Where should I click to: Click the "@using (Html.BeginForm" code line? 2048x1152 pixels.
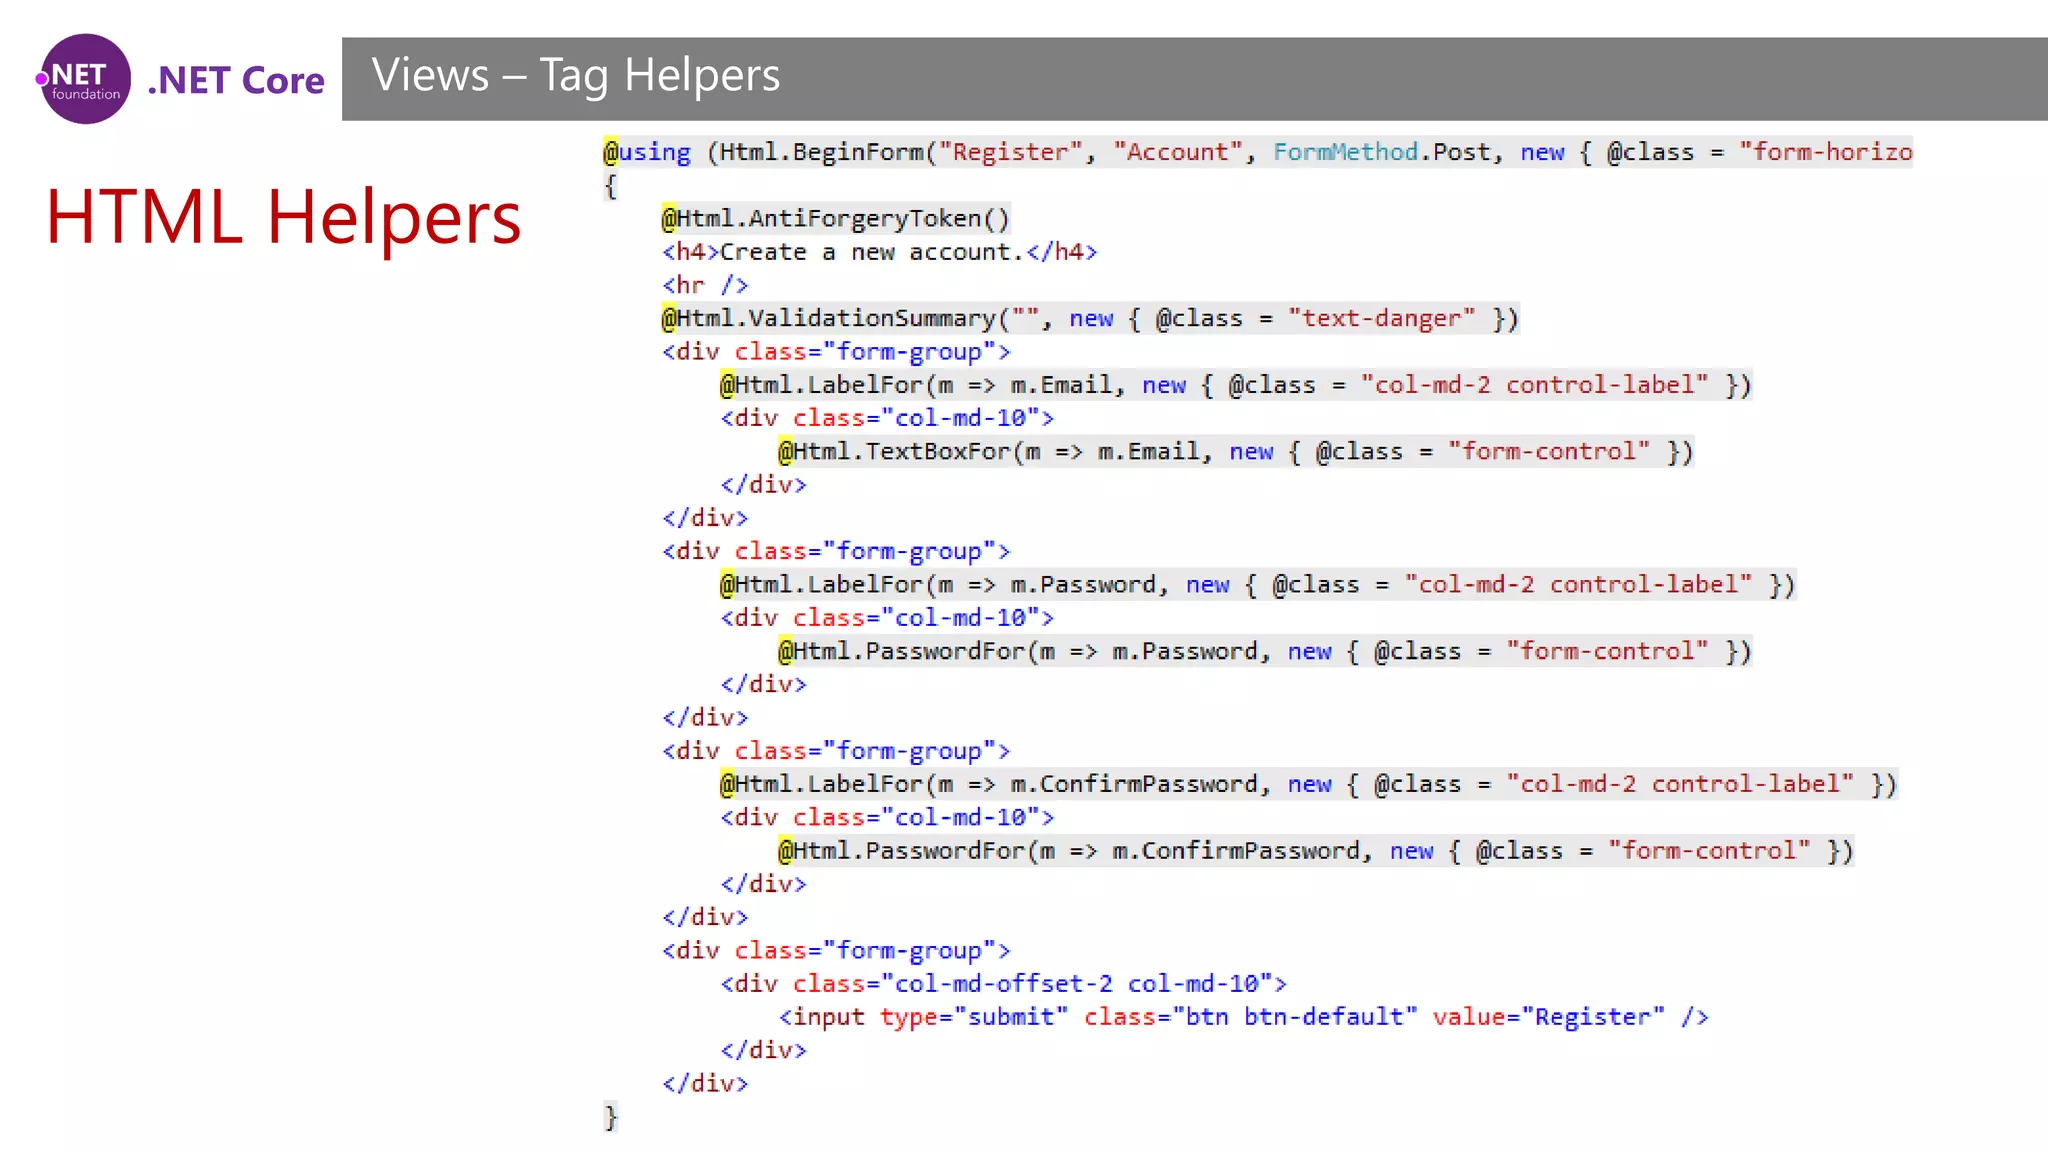point(1257,152)
